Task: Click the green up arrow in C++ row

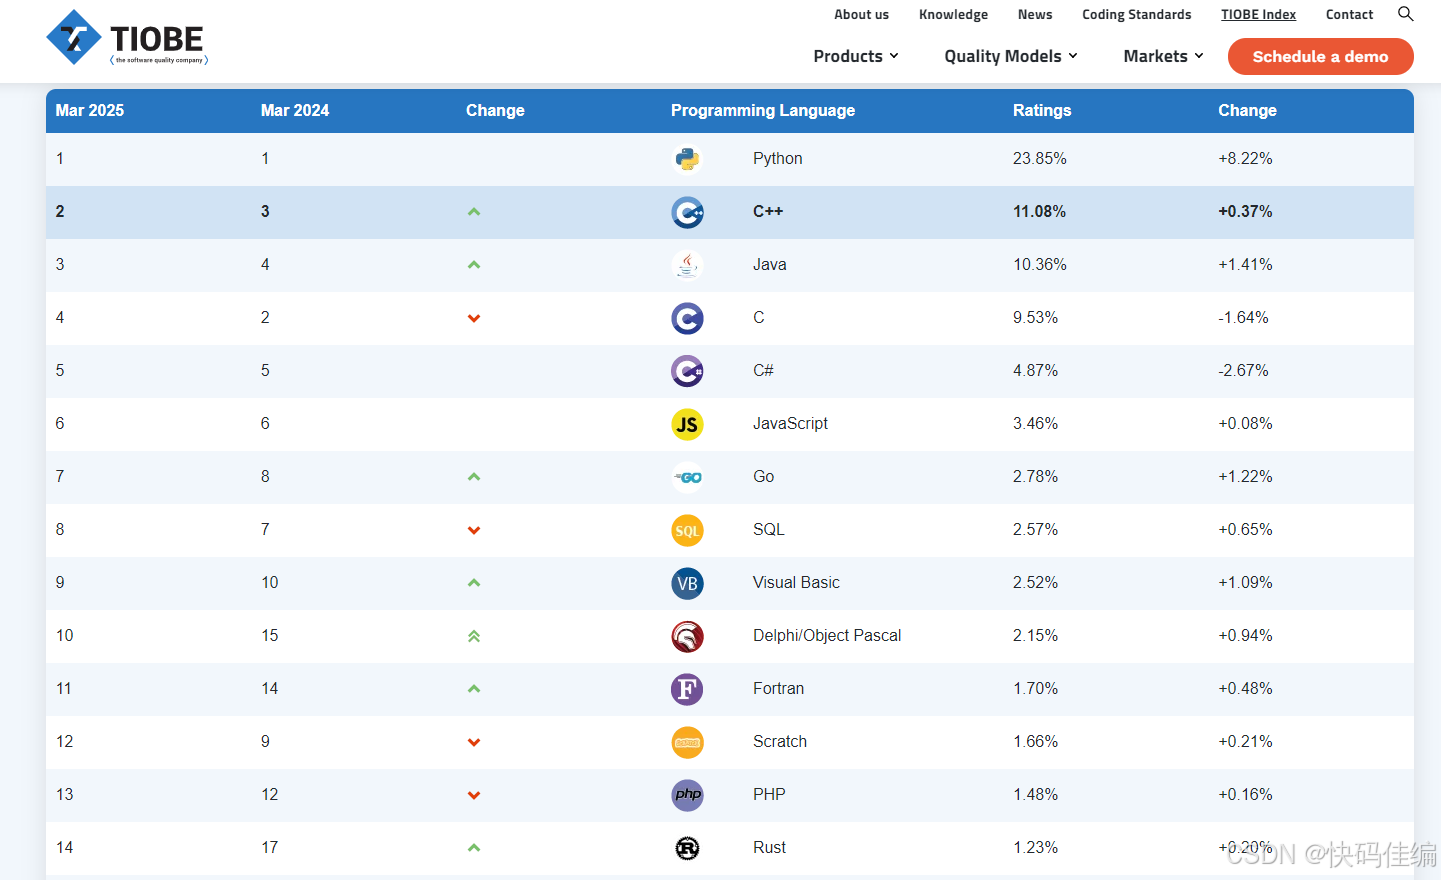Action: pos(474,212)
